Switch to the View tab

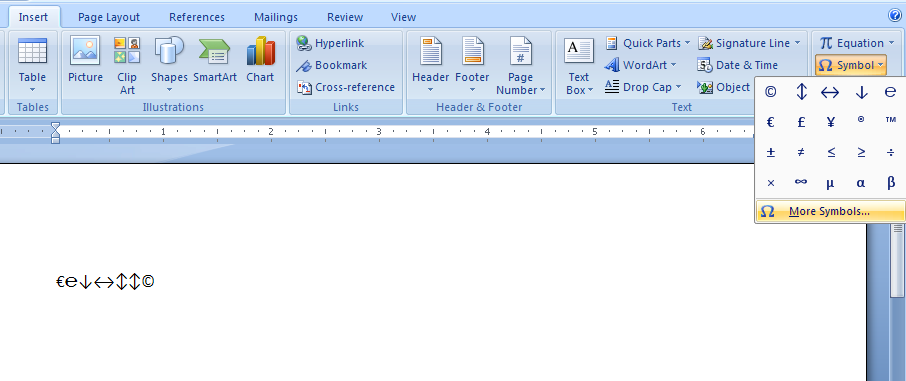[x=403, y=17]
